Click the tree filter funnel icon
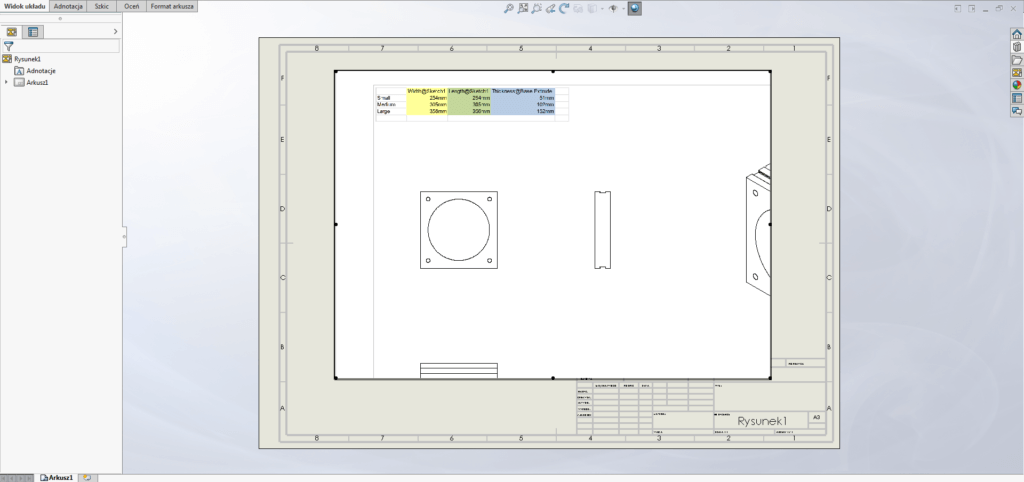The width and height of the screenshot is (1024, 482). pyautogui.click(x=8, y=46)
